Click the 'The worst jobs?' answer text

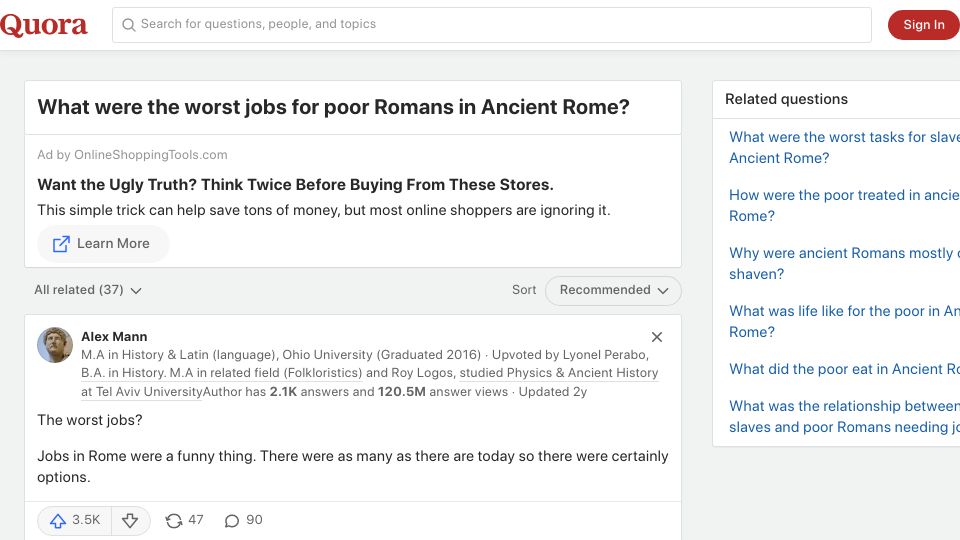[x=89, y=420]
